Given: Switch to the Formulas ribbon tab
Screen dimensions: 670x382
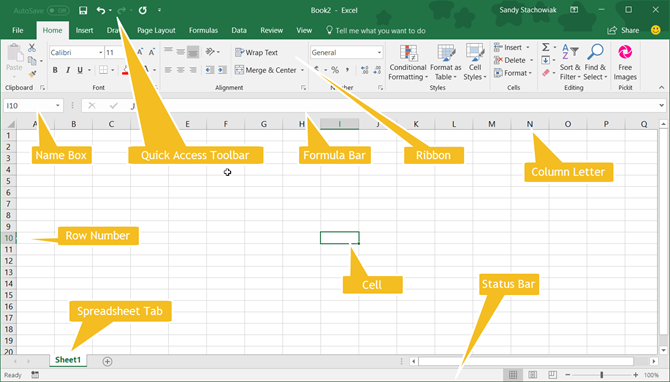Looking at the screenshot, I should [x=203, y=30].
